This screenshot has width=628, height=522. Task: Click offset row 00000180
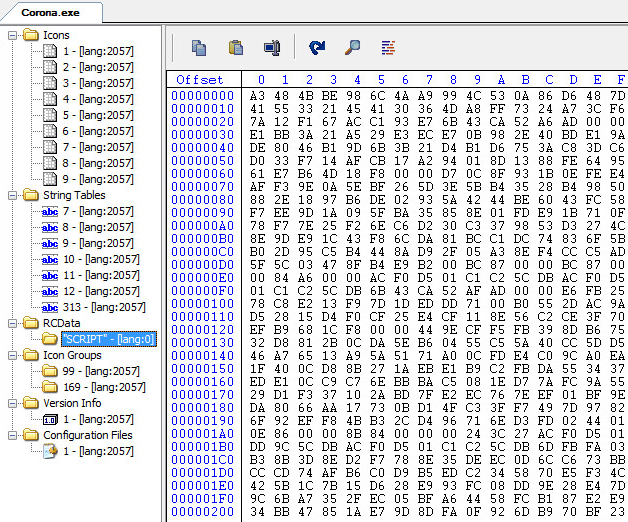tap(203, 408)
